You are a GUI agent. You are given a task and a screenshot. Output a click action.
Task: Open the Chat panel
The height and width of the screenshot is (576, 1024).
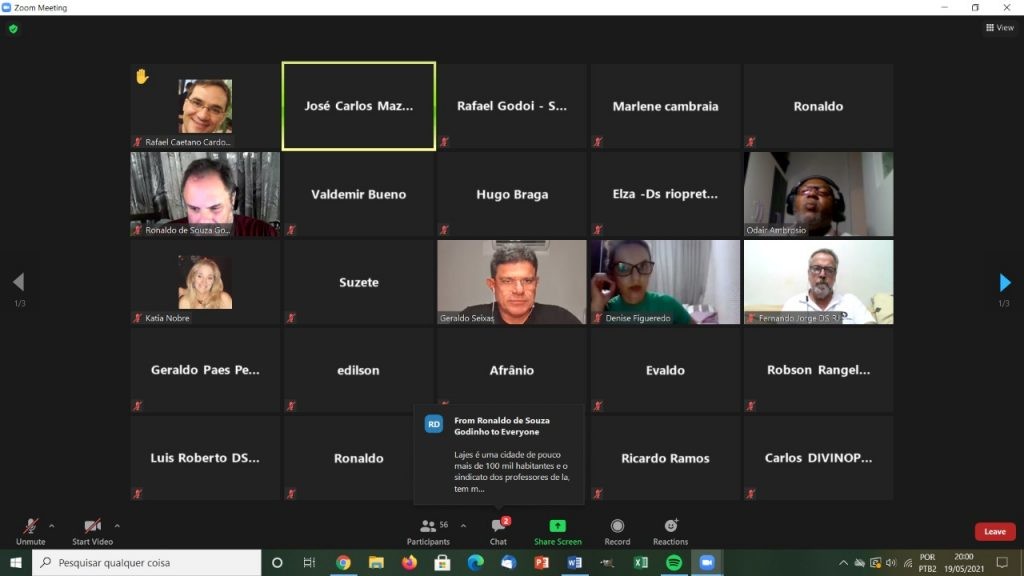[498, 529]
